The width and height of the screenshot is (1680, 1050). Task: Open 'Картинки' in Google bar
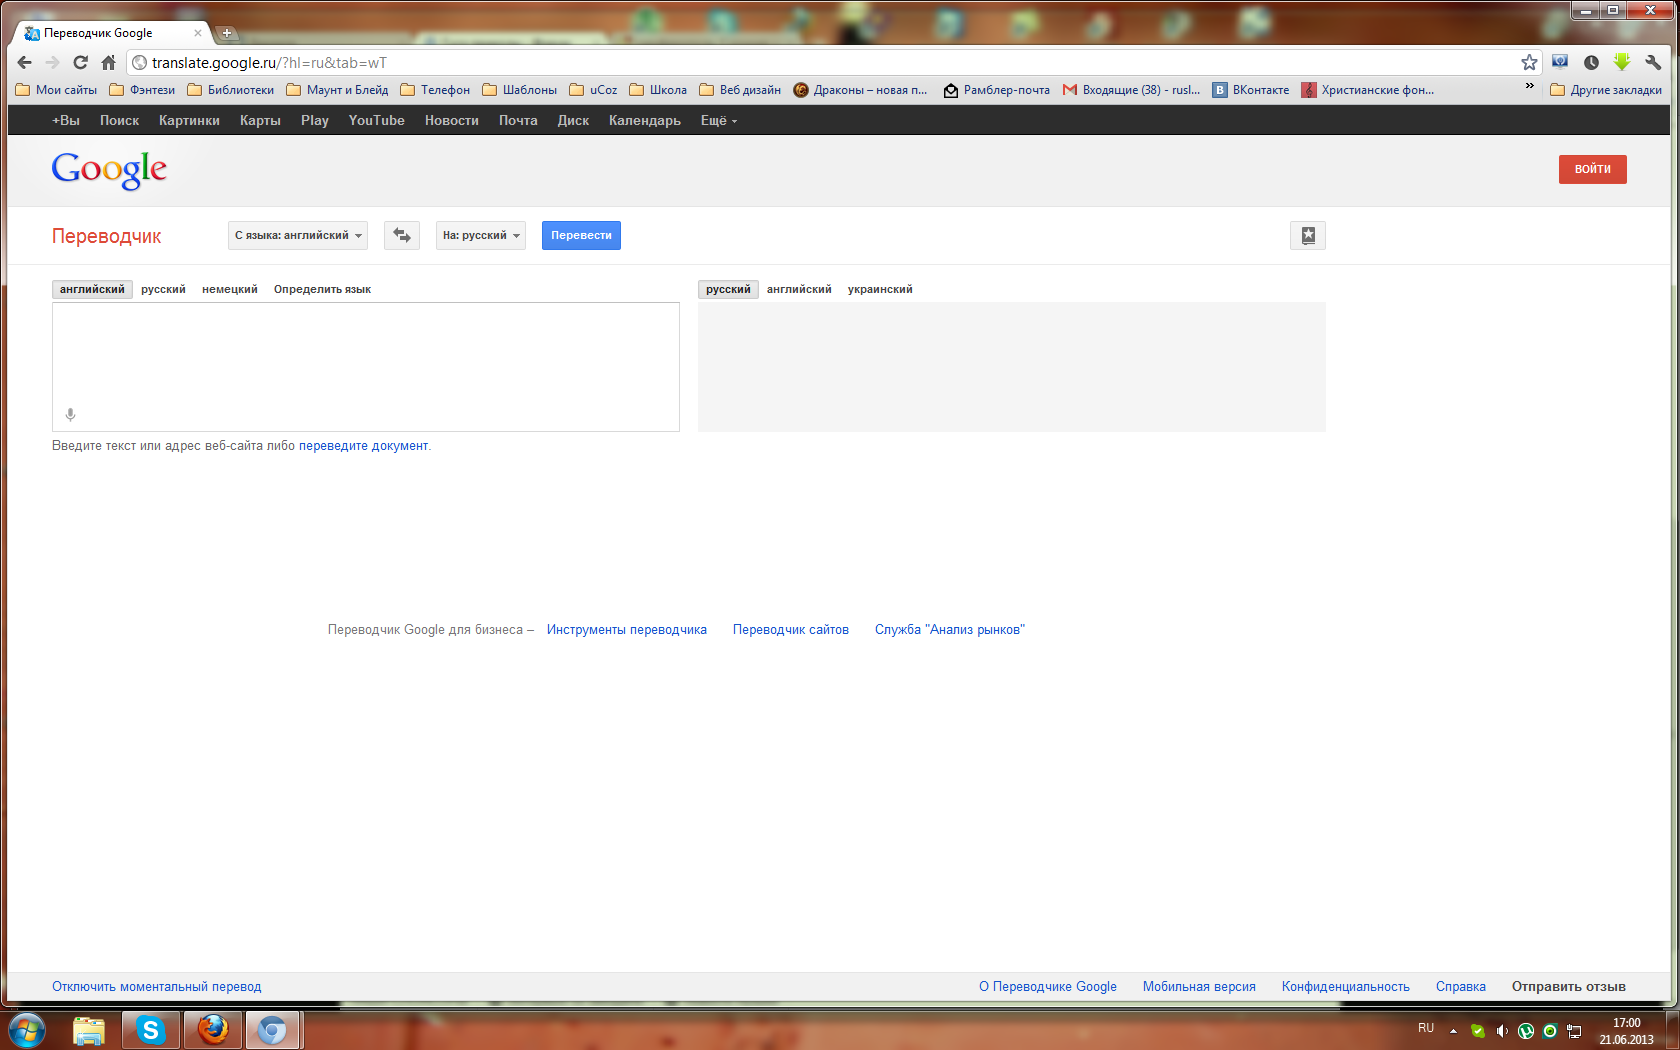click(x=189, y=120)
